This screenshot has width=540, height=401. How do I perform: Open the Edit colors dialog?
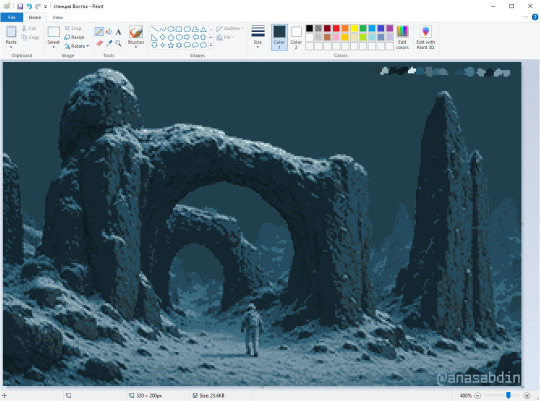(402, 38)
